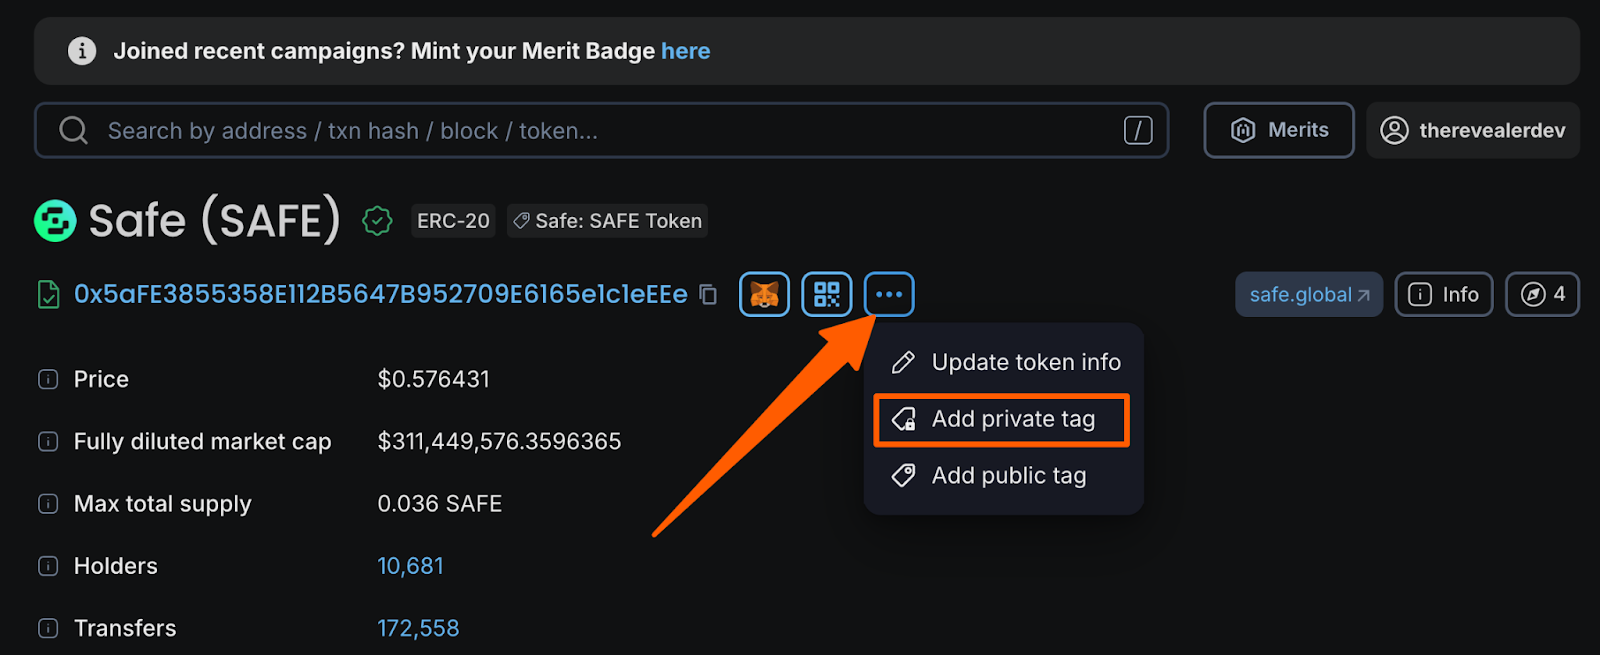Open the search magnifier icon

tap(72, 130)
